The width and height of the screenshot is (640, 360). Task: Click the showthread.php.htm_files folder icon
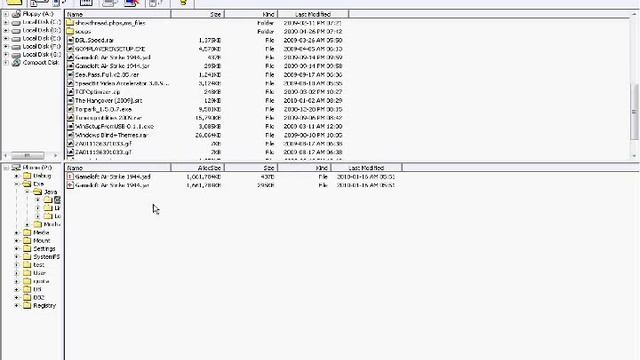70,23
